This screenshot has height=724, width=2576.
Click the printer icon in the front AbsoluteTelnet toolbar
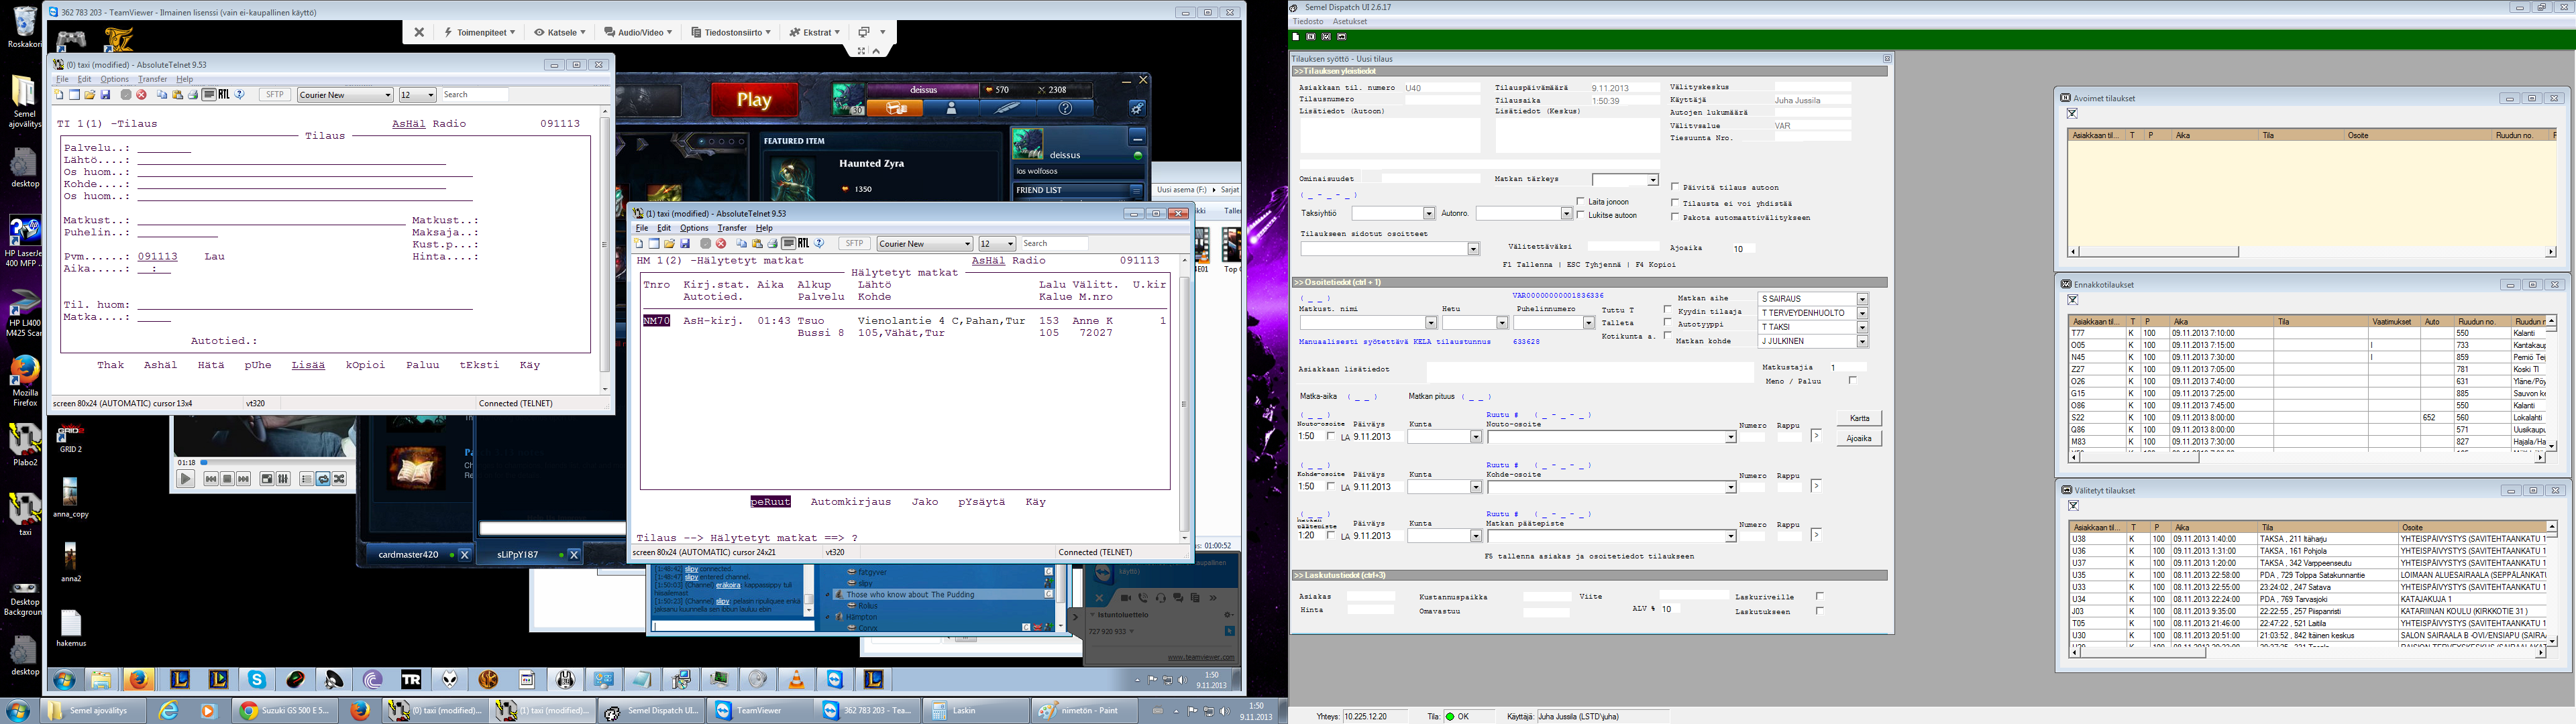pyautogui.click(x=773, y=243)
